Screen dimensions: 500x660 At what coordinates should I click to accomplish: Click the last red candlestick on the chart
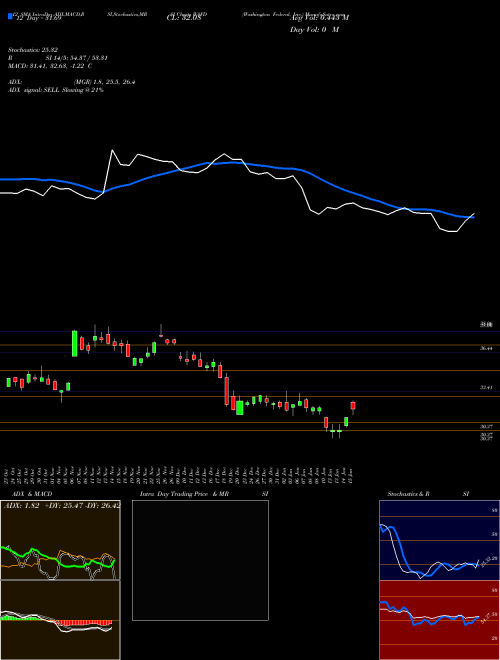[x=353, y=406]
